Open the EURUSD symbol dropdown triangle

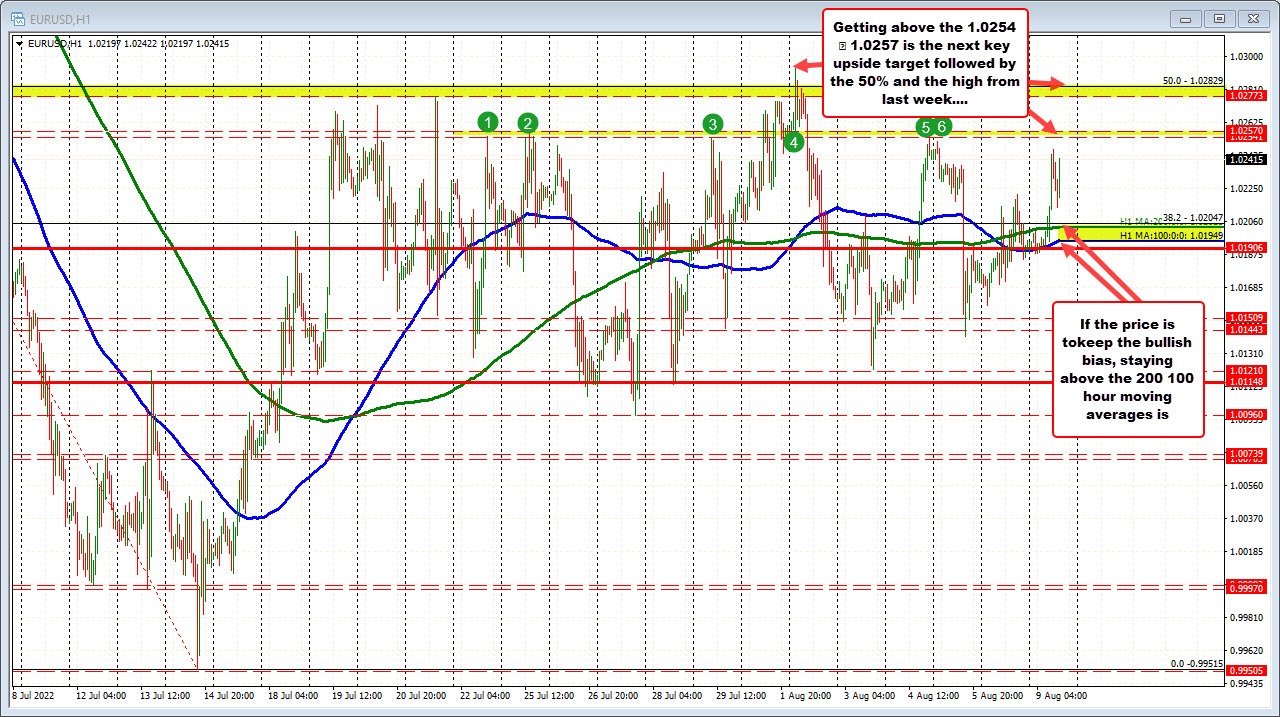pos(19,44)
